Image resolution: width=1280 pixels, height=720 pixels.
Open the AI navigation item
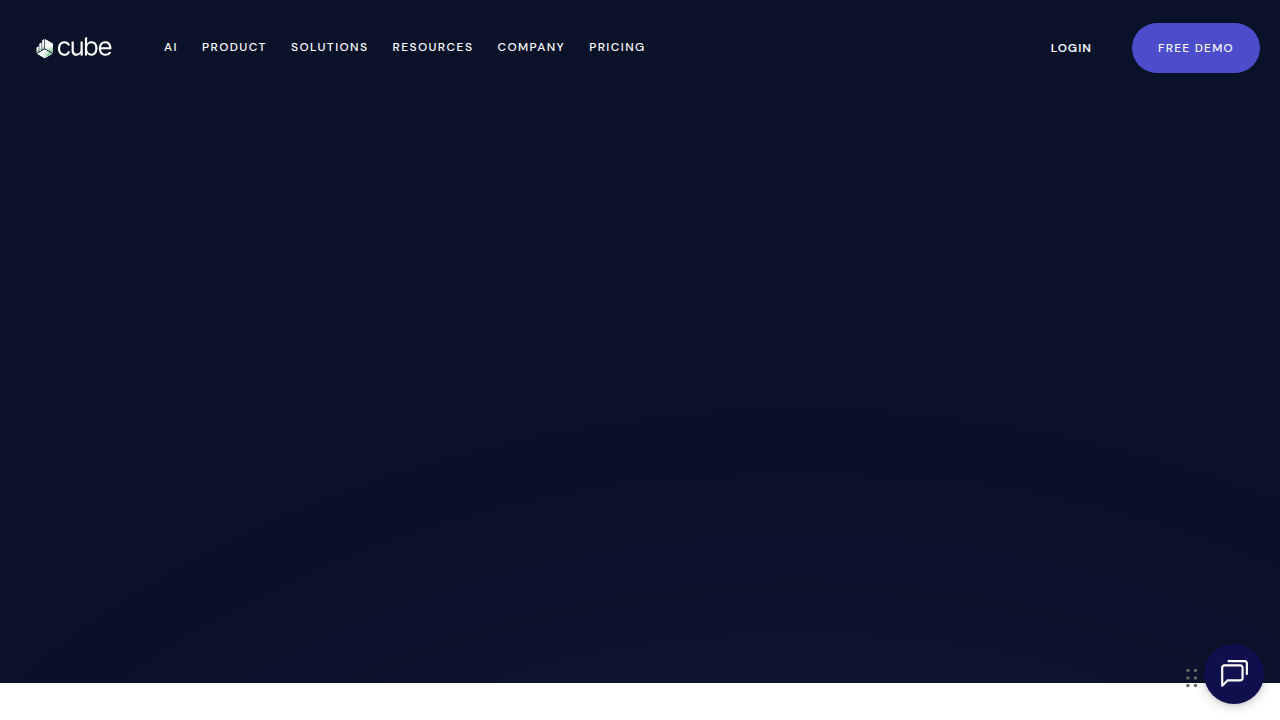[171, 47]
